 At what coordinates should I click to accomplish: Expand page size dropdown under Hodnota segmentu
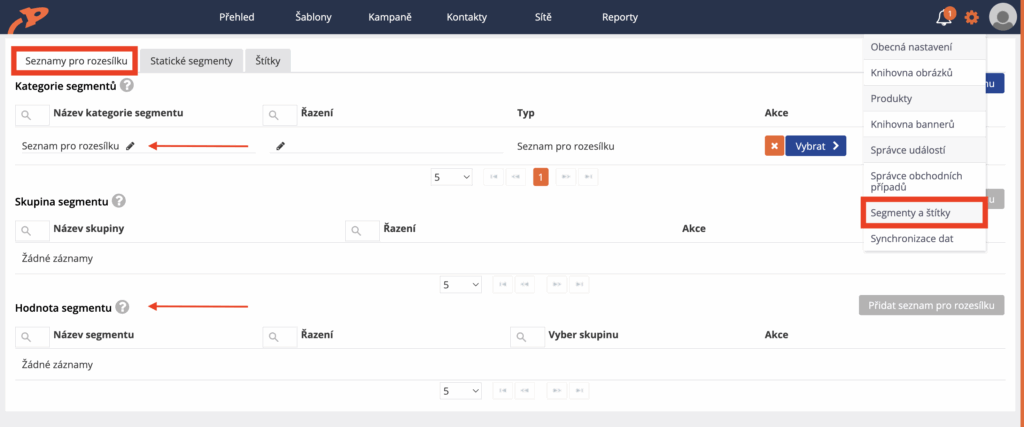pos(461,391)
